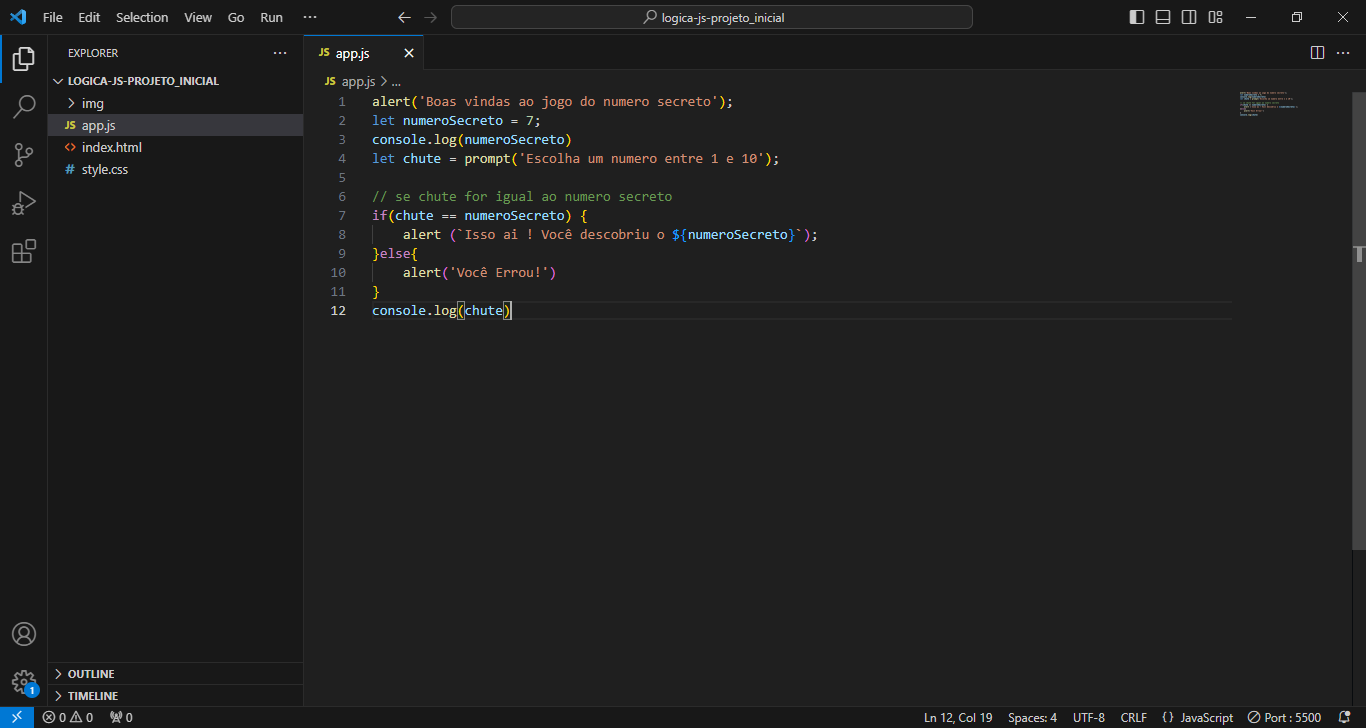The width and height of the screenshot is (1366, 728).
Task: Split the editor to the right
Action: point(1317,52)
